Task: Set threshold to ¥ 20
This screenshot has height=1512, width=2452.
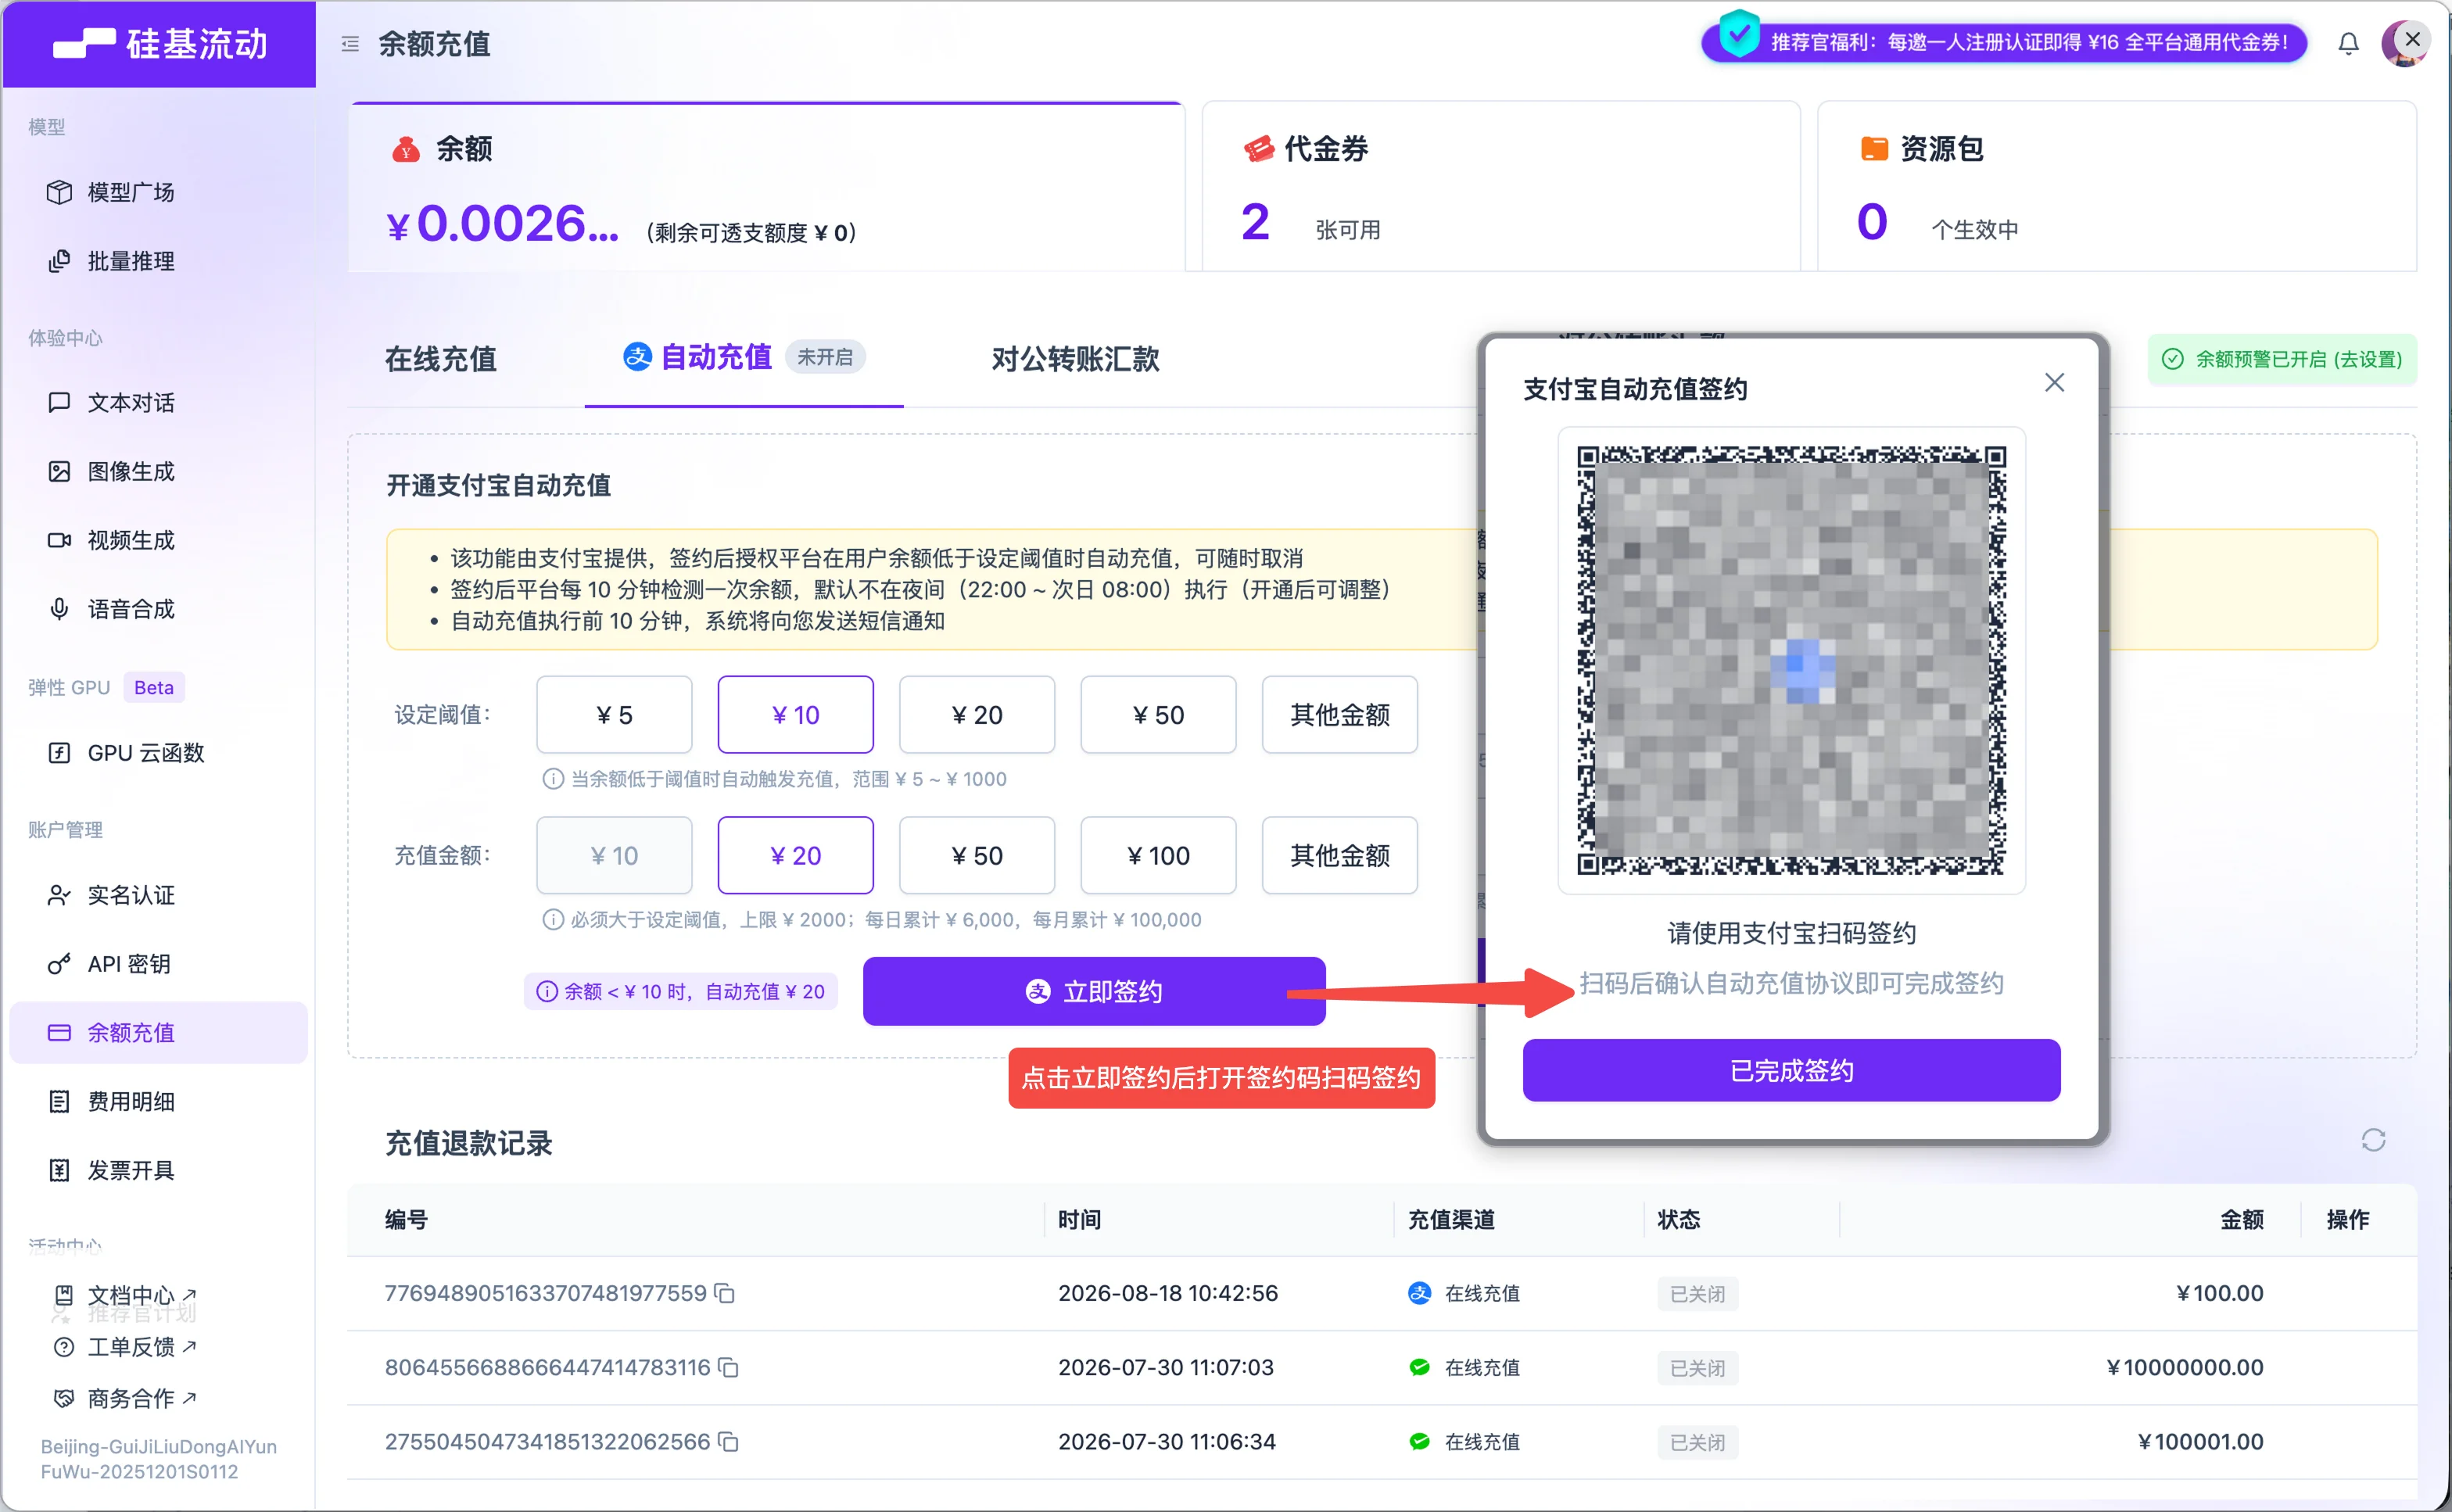Action: click(976, 714)
